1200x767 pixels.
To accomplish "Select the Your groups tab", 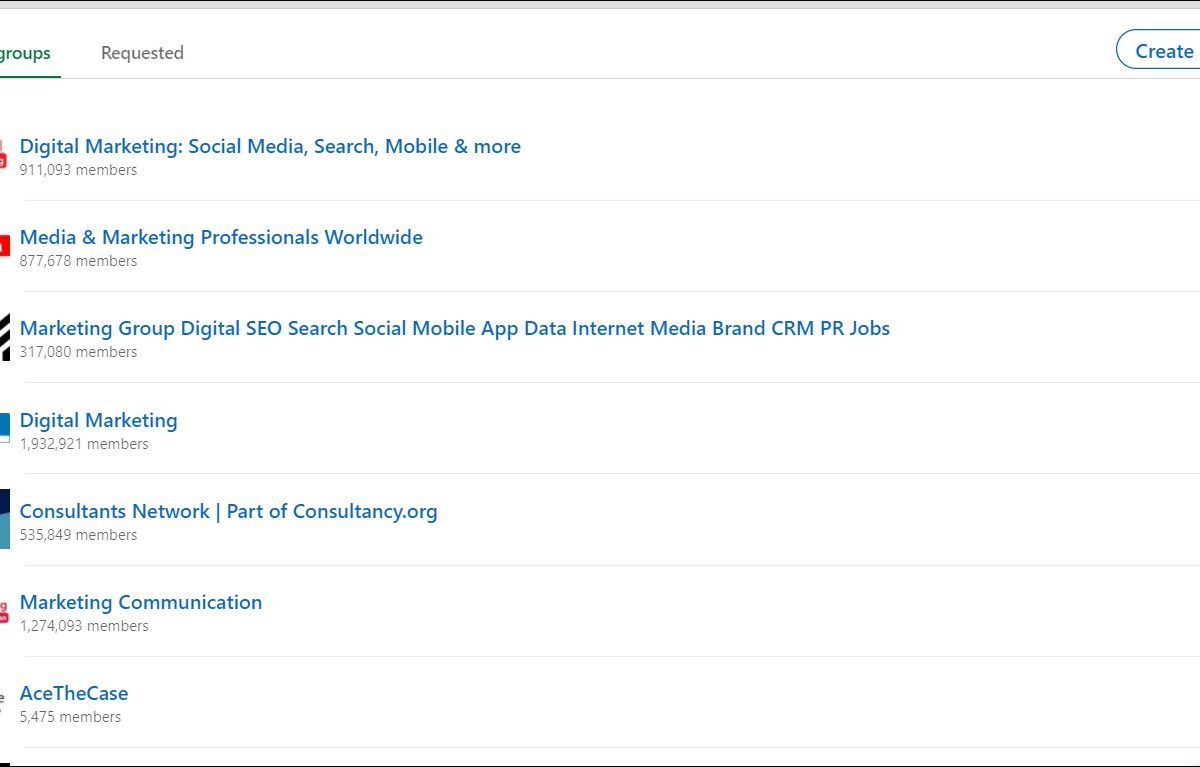I will coord(25,53).
